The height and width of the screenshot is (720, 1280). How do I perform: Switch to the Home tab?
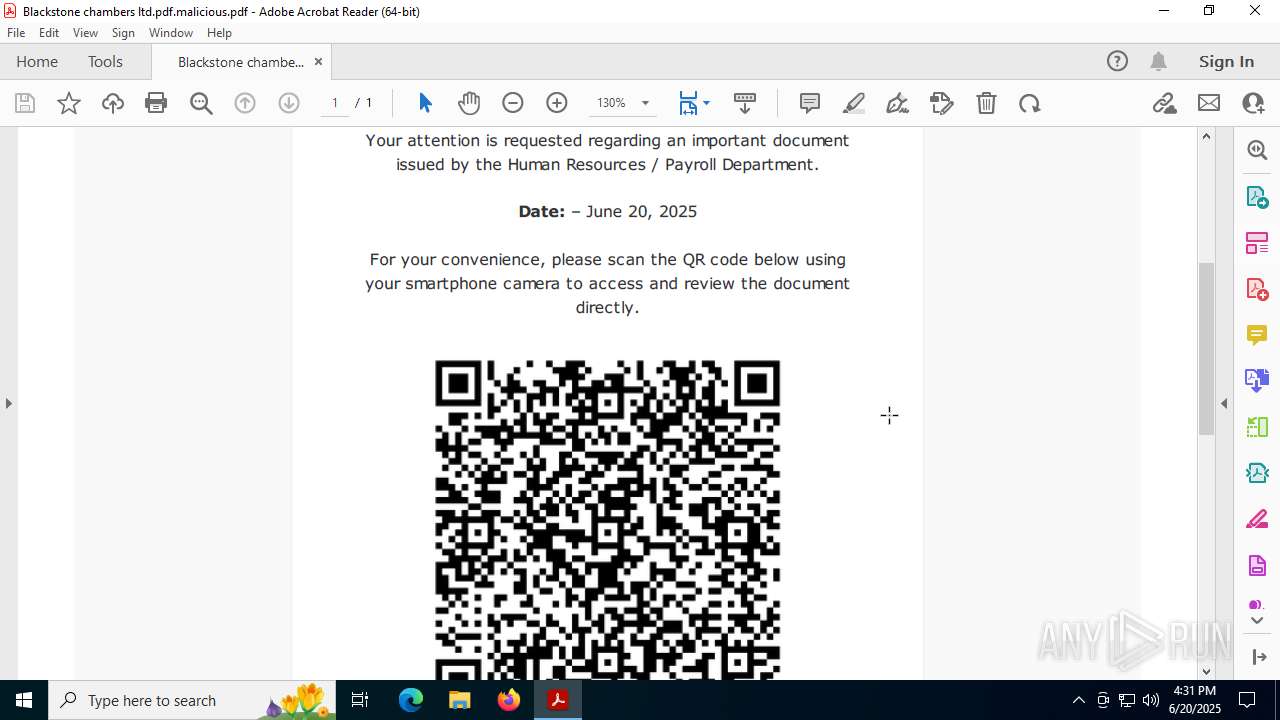pos(37,61)
